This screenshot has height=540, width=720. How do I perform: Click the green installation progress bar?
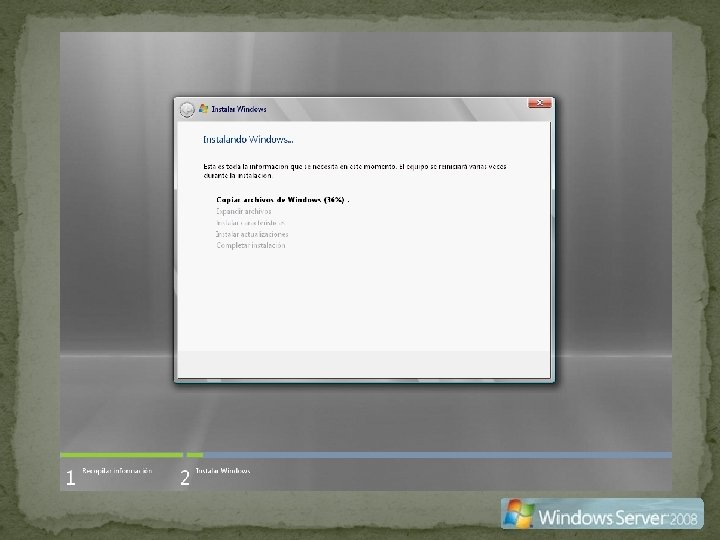pyautogui.click(x=132, y=455)
